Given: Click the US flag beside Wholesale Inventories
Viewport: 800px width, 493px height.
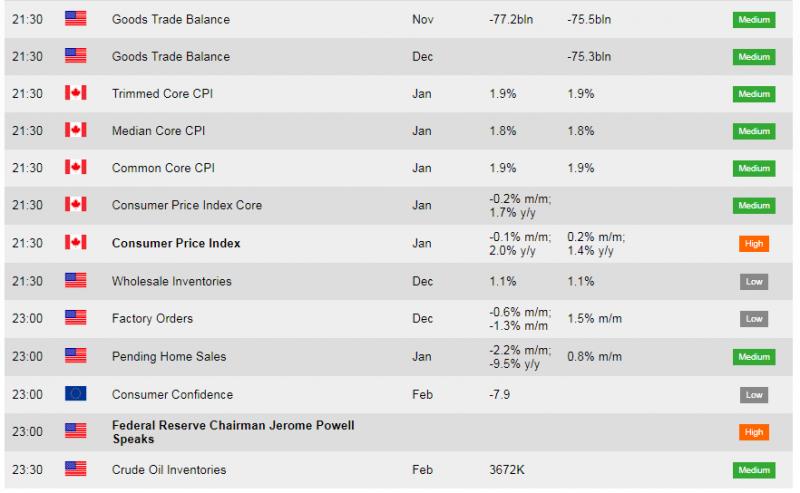Looking at the screenshot, I should [x=76, y=281].
